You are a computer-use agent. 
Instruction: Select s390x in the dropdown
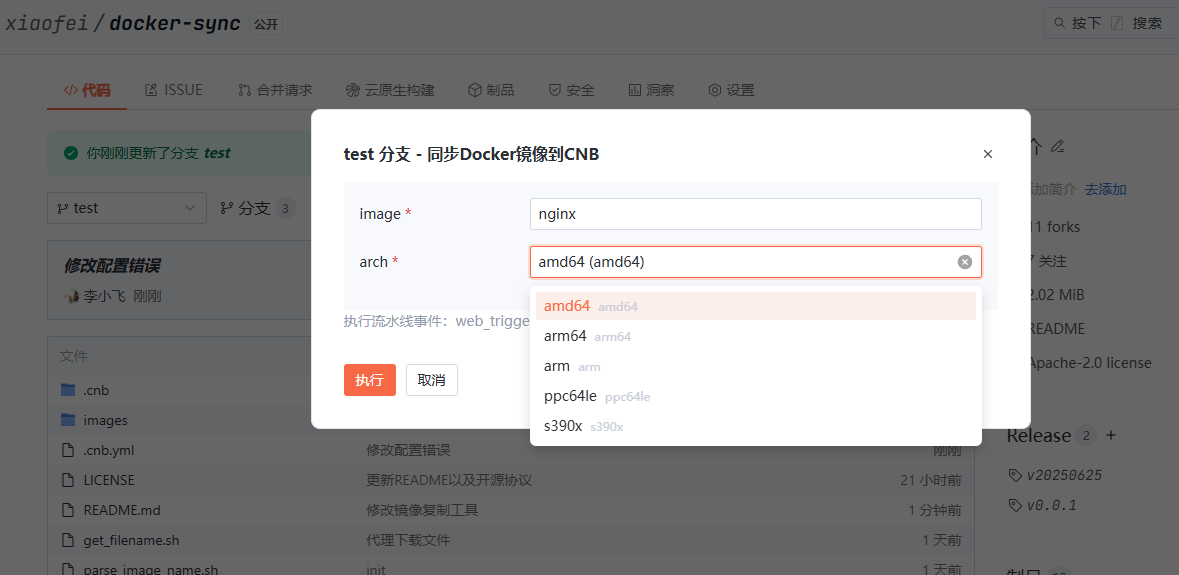(756, 426)
